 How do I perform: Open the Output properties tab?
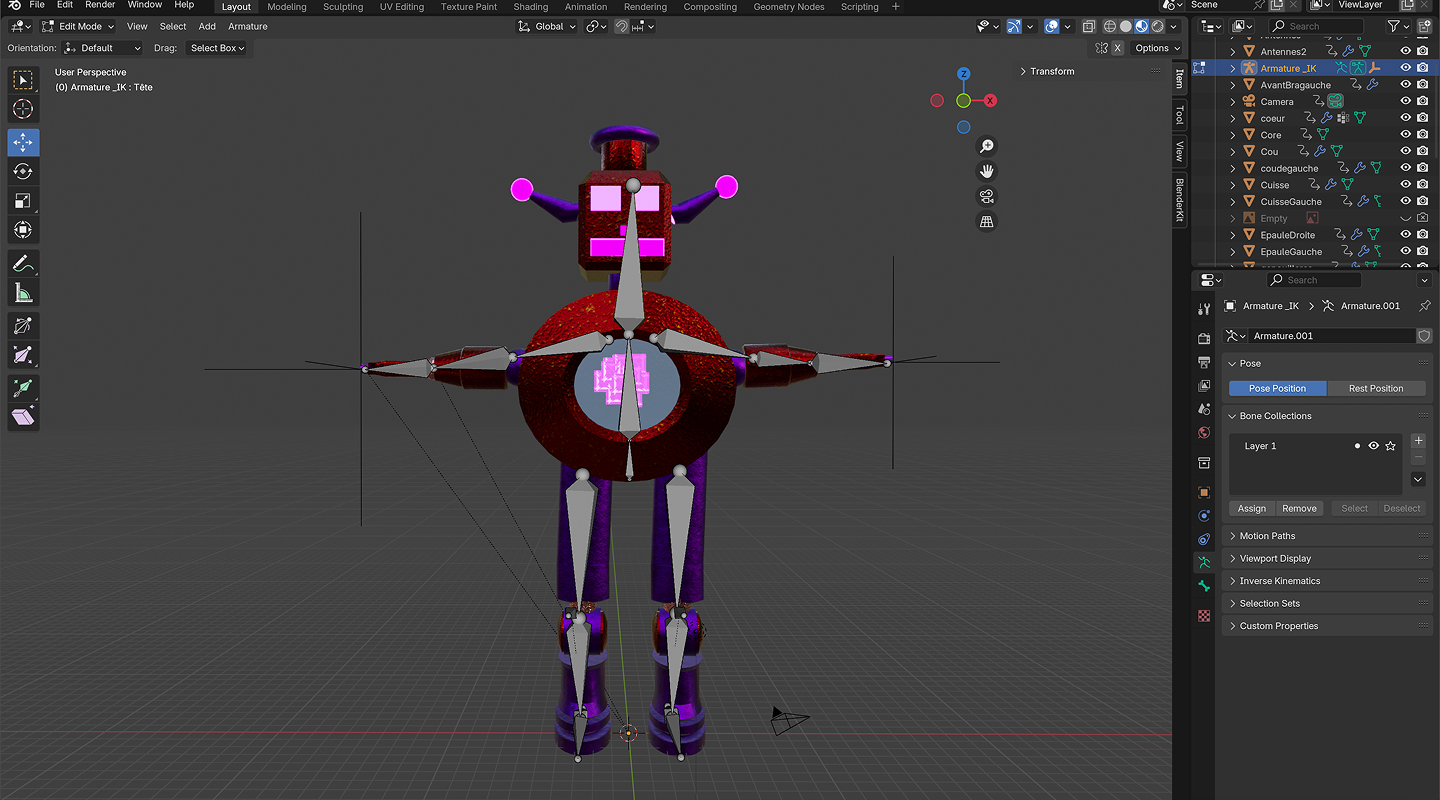coord(1204,361)
